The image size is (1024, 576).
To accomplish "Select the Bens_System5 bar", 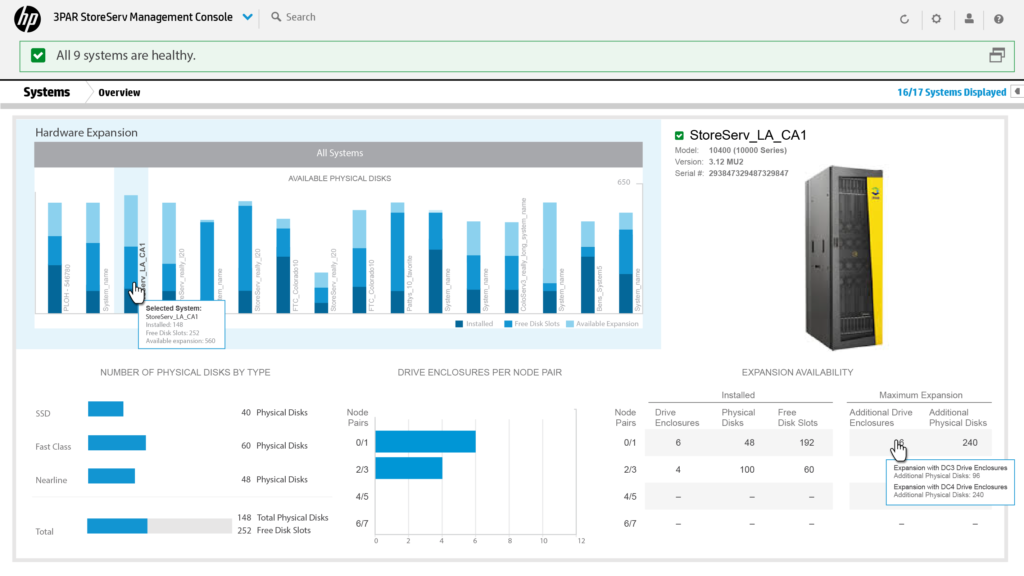I will pos(588,267).
